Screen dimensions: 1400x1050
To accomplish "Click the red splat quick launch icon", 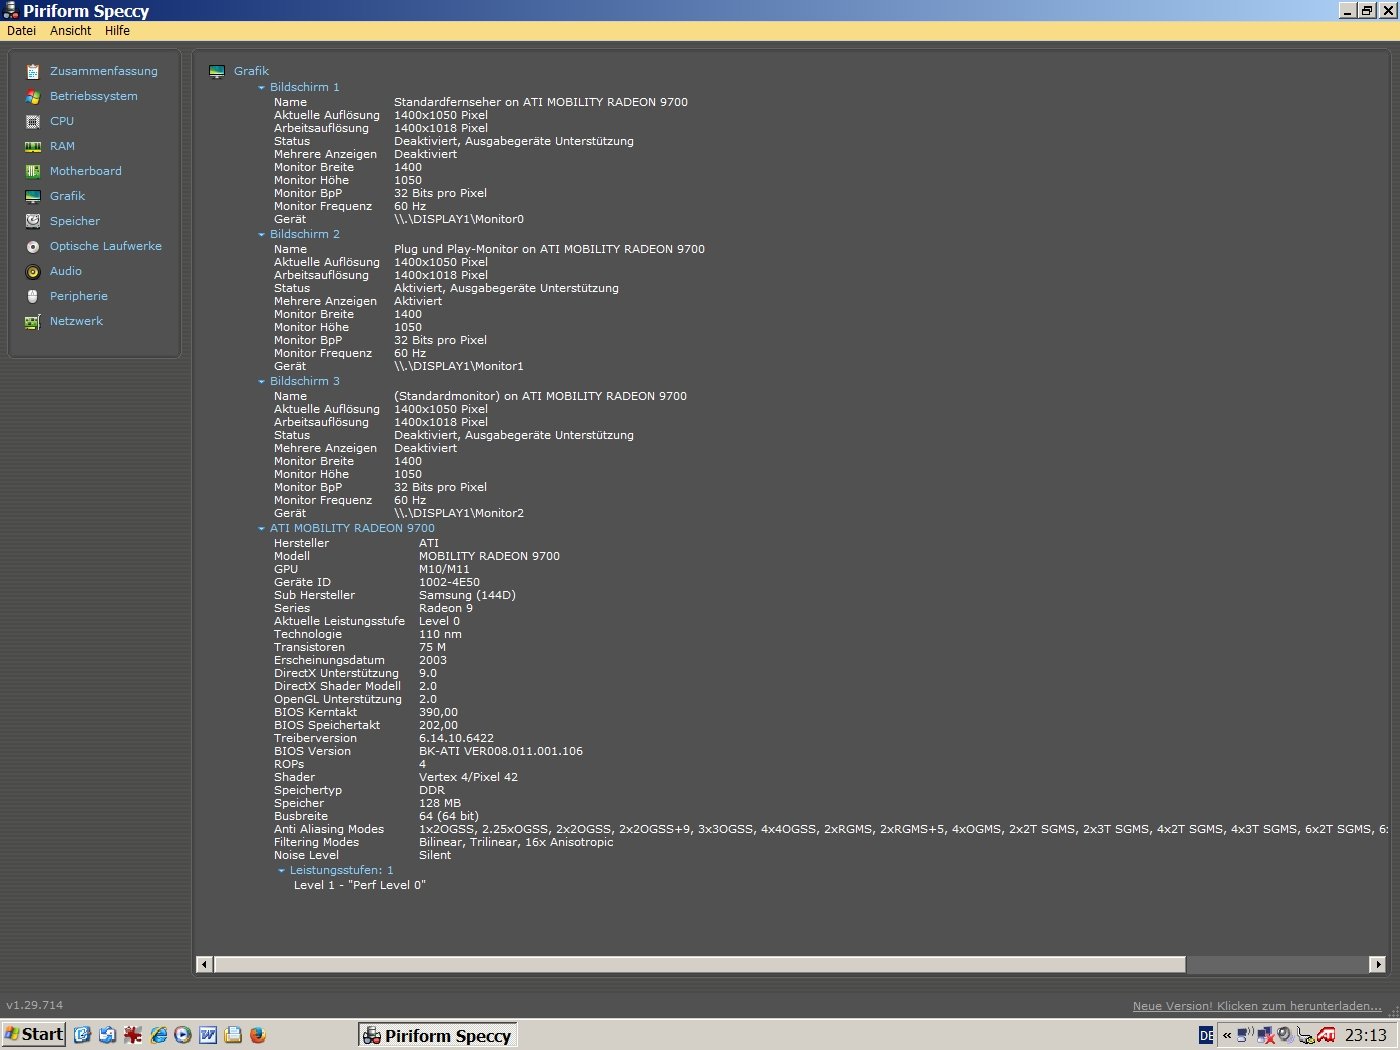I will [133, 1035].
